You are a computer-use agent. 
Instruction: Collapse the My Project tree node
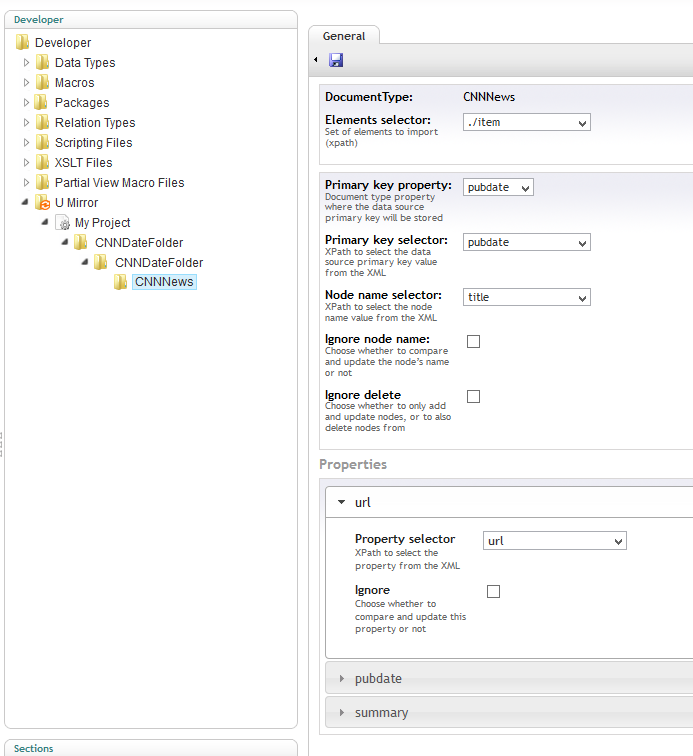[x=45, y=222]
